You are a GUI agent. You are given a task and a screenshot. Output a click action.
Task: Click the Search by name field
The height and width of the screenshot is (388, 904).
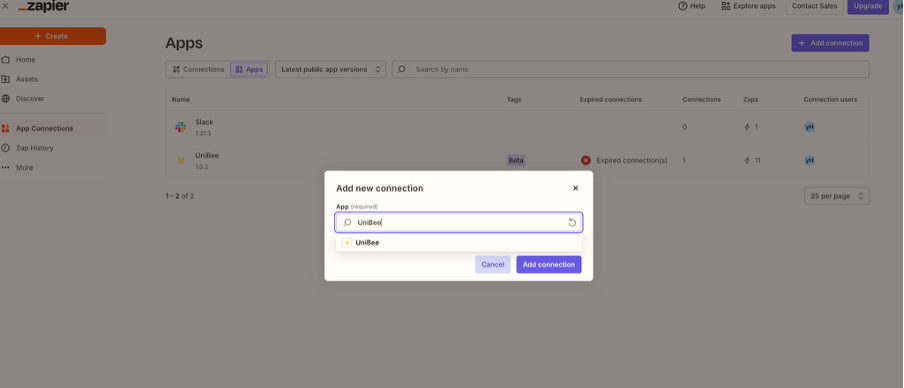pyautogui.click(x=631, y=69)
